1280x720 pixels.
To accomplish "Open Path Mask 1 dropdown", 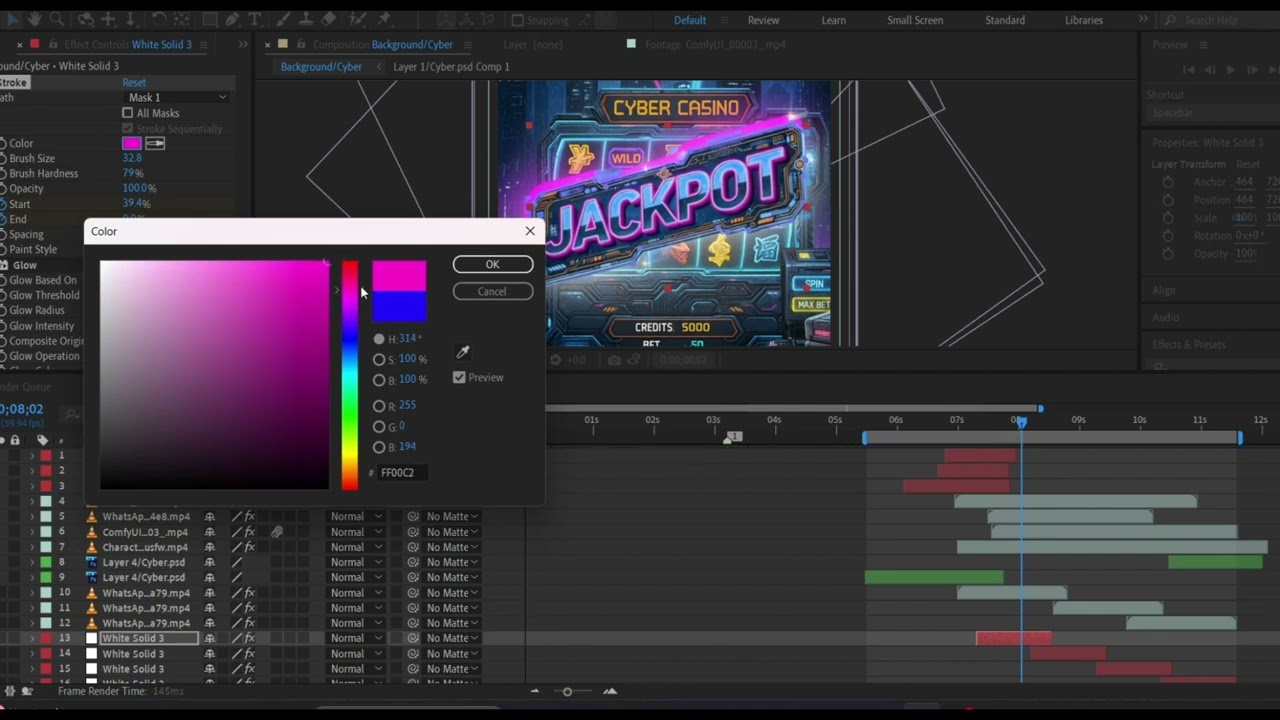I will click(177, 97).
